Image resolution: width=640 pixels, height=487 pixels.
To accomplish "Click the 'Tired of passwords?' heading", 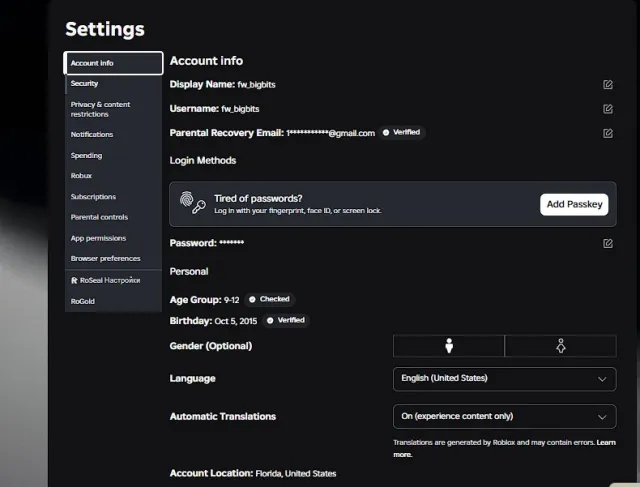I will [258, 199].
